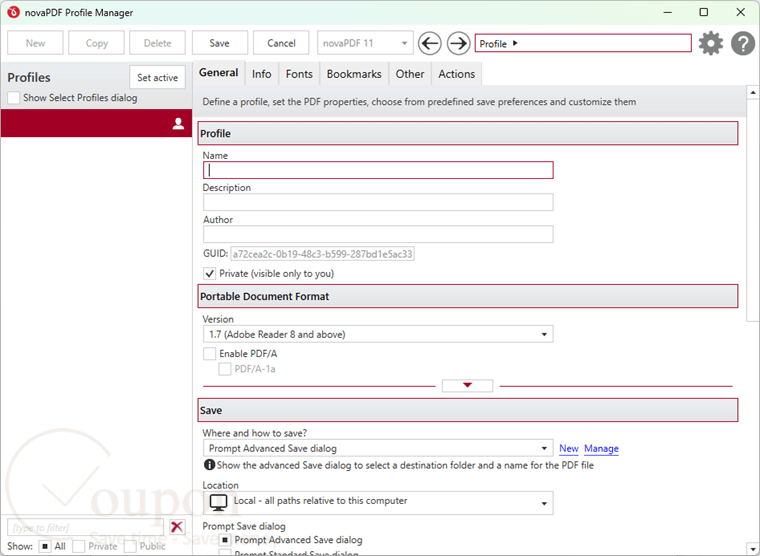Image resolution: width=760 pixels, height=556 pixels.
Task: Open the settings gear icon
Action: 711,43
